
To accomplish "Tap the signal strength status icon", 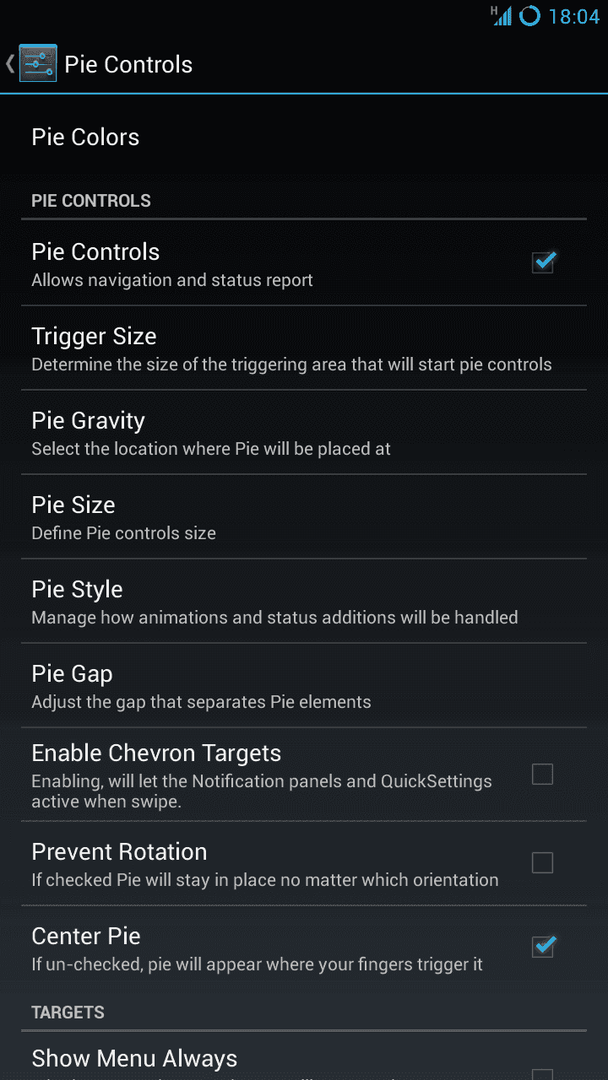I will (x=501, y=16).
